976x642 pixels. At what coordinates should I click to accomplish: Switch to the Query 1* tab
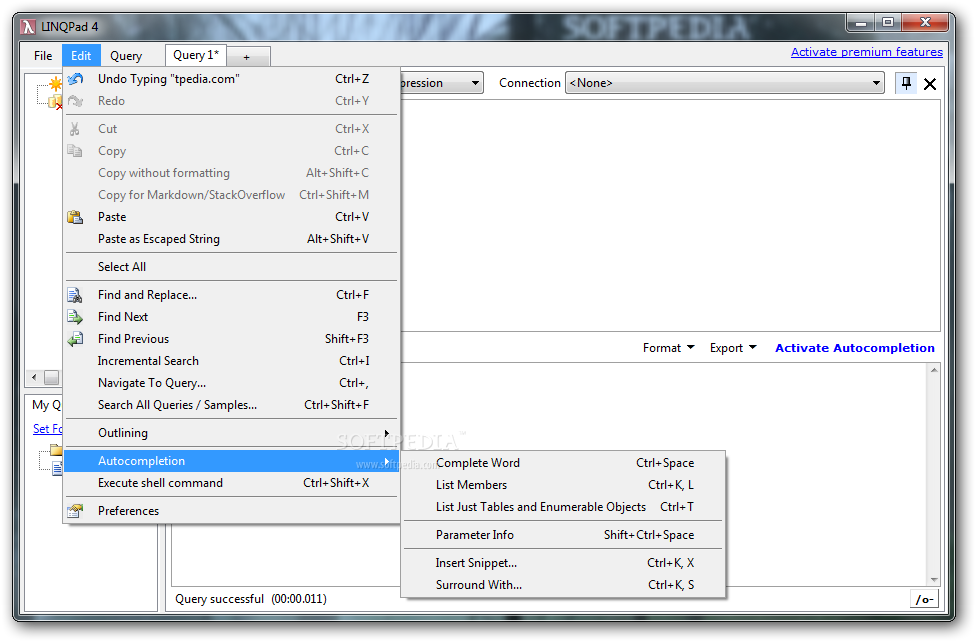click(195, 55)
